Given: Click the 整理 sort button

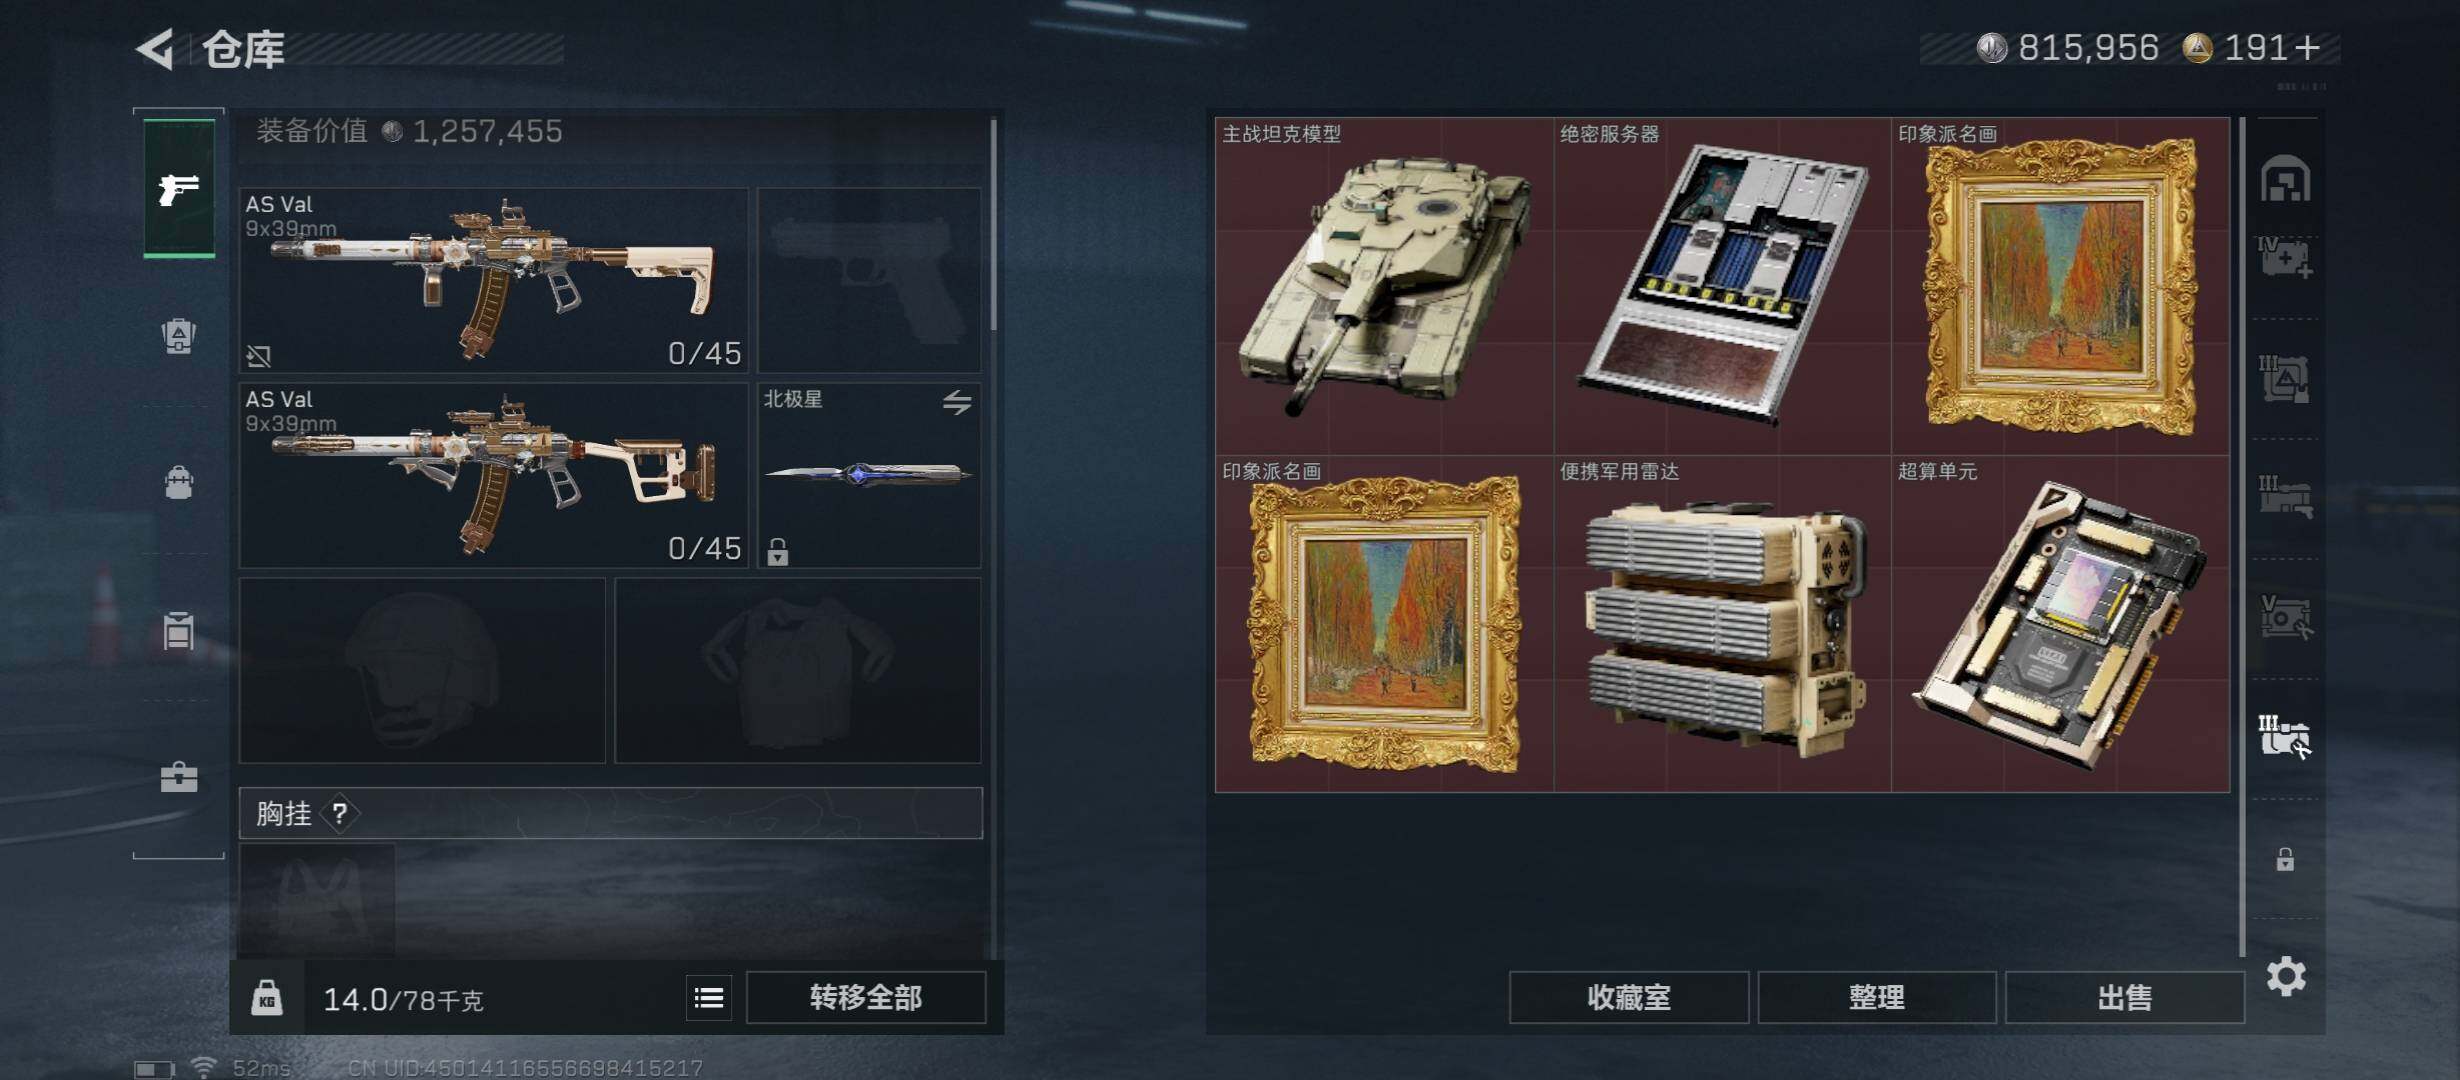Looking at the screenshot, I should click(1877, 997).
